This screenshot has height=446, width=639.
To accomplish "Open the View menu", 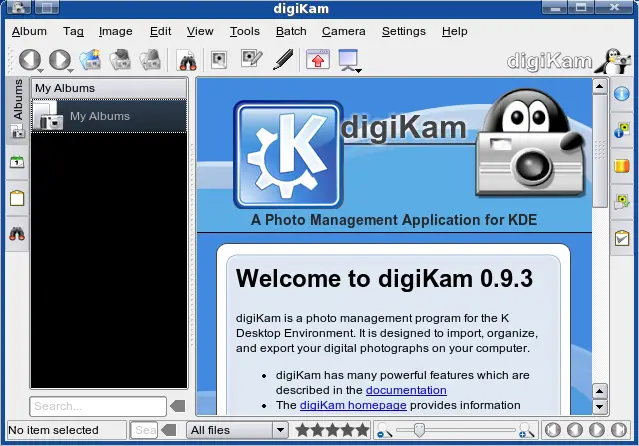I will [200, 31].
